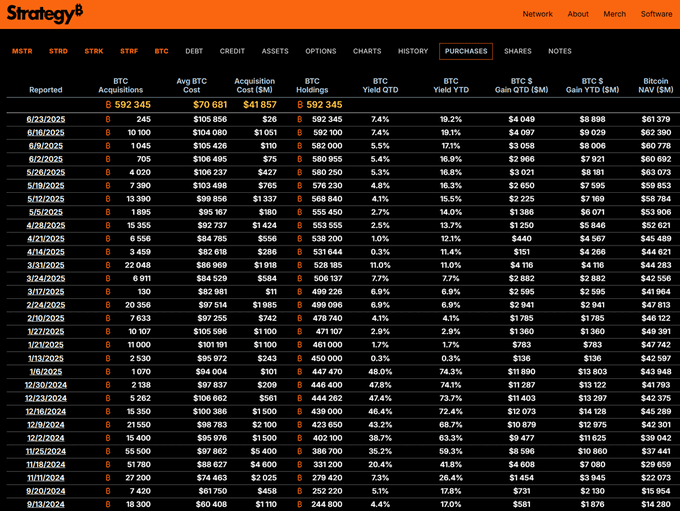The width and height of the screenshot is (680, 511).
Task: Open the 3/17/2025 report link
Action: (x=46, y=292)
